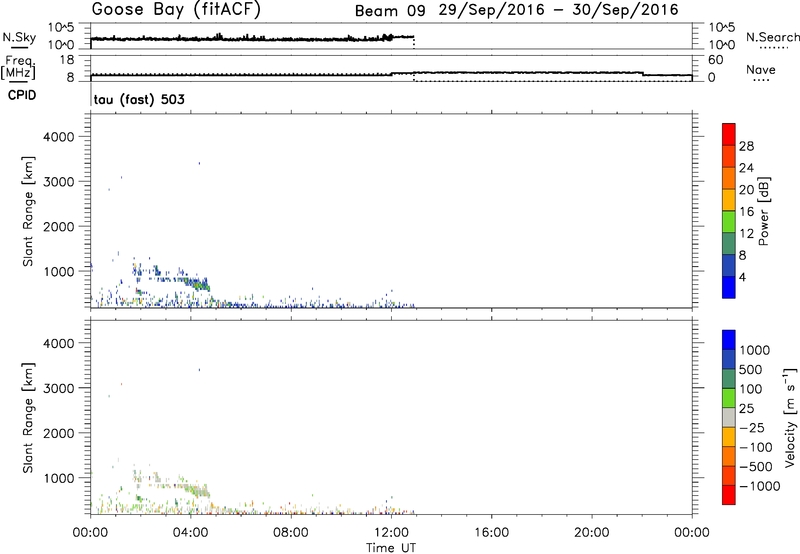Click the light green Power color bar segment
Viewport: 800px width, 554px height.
(729, 221)
